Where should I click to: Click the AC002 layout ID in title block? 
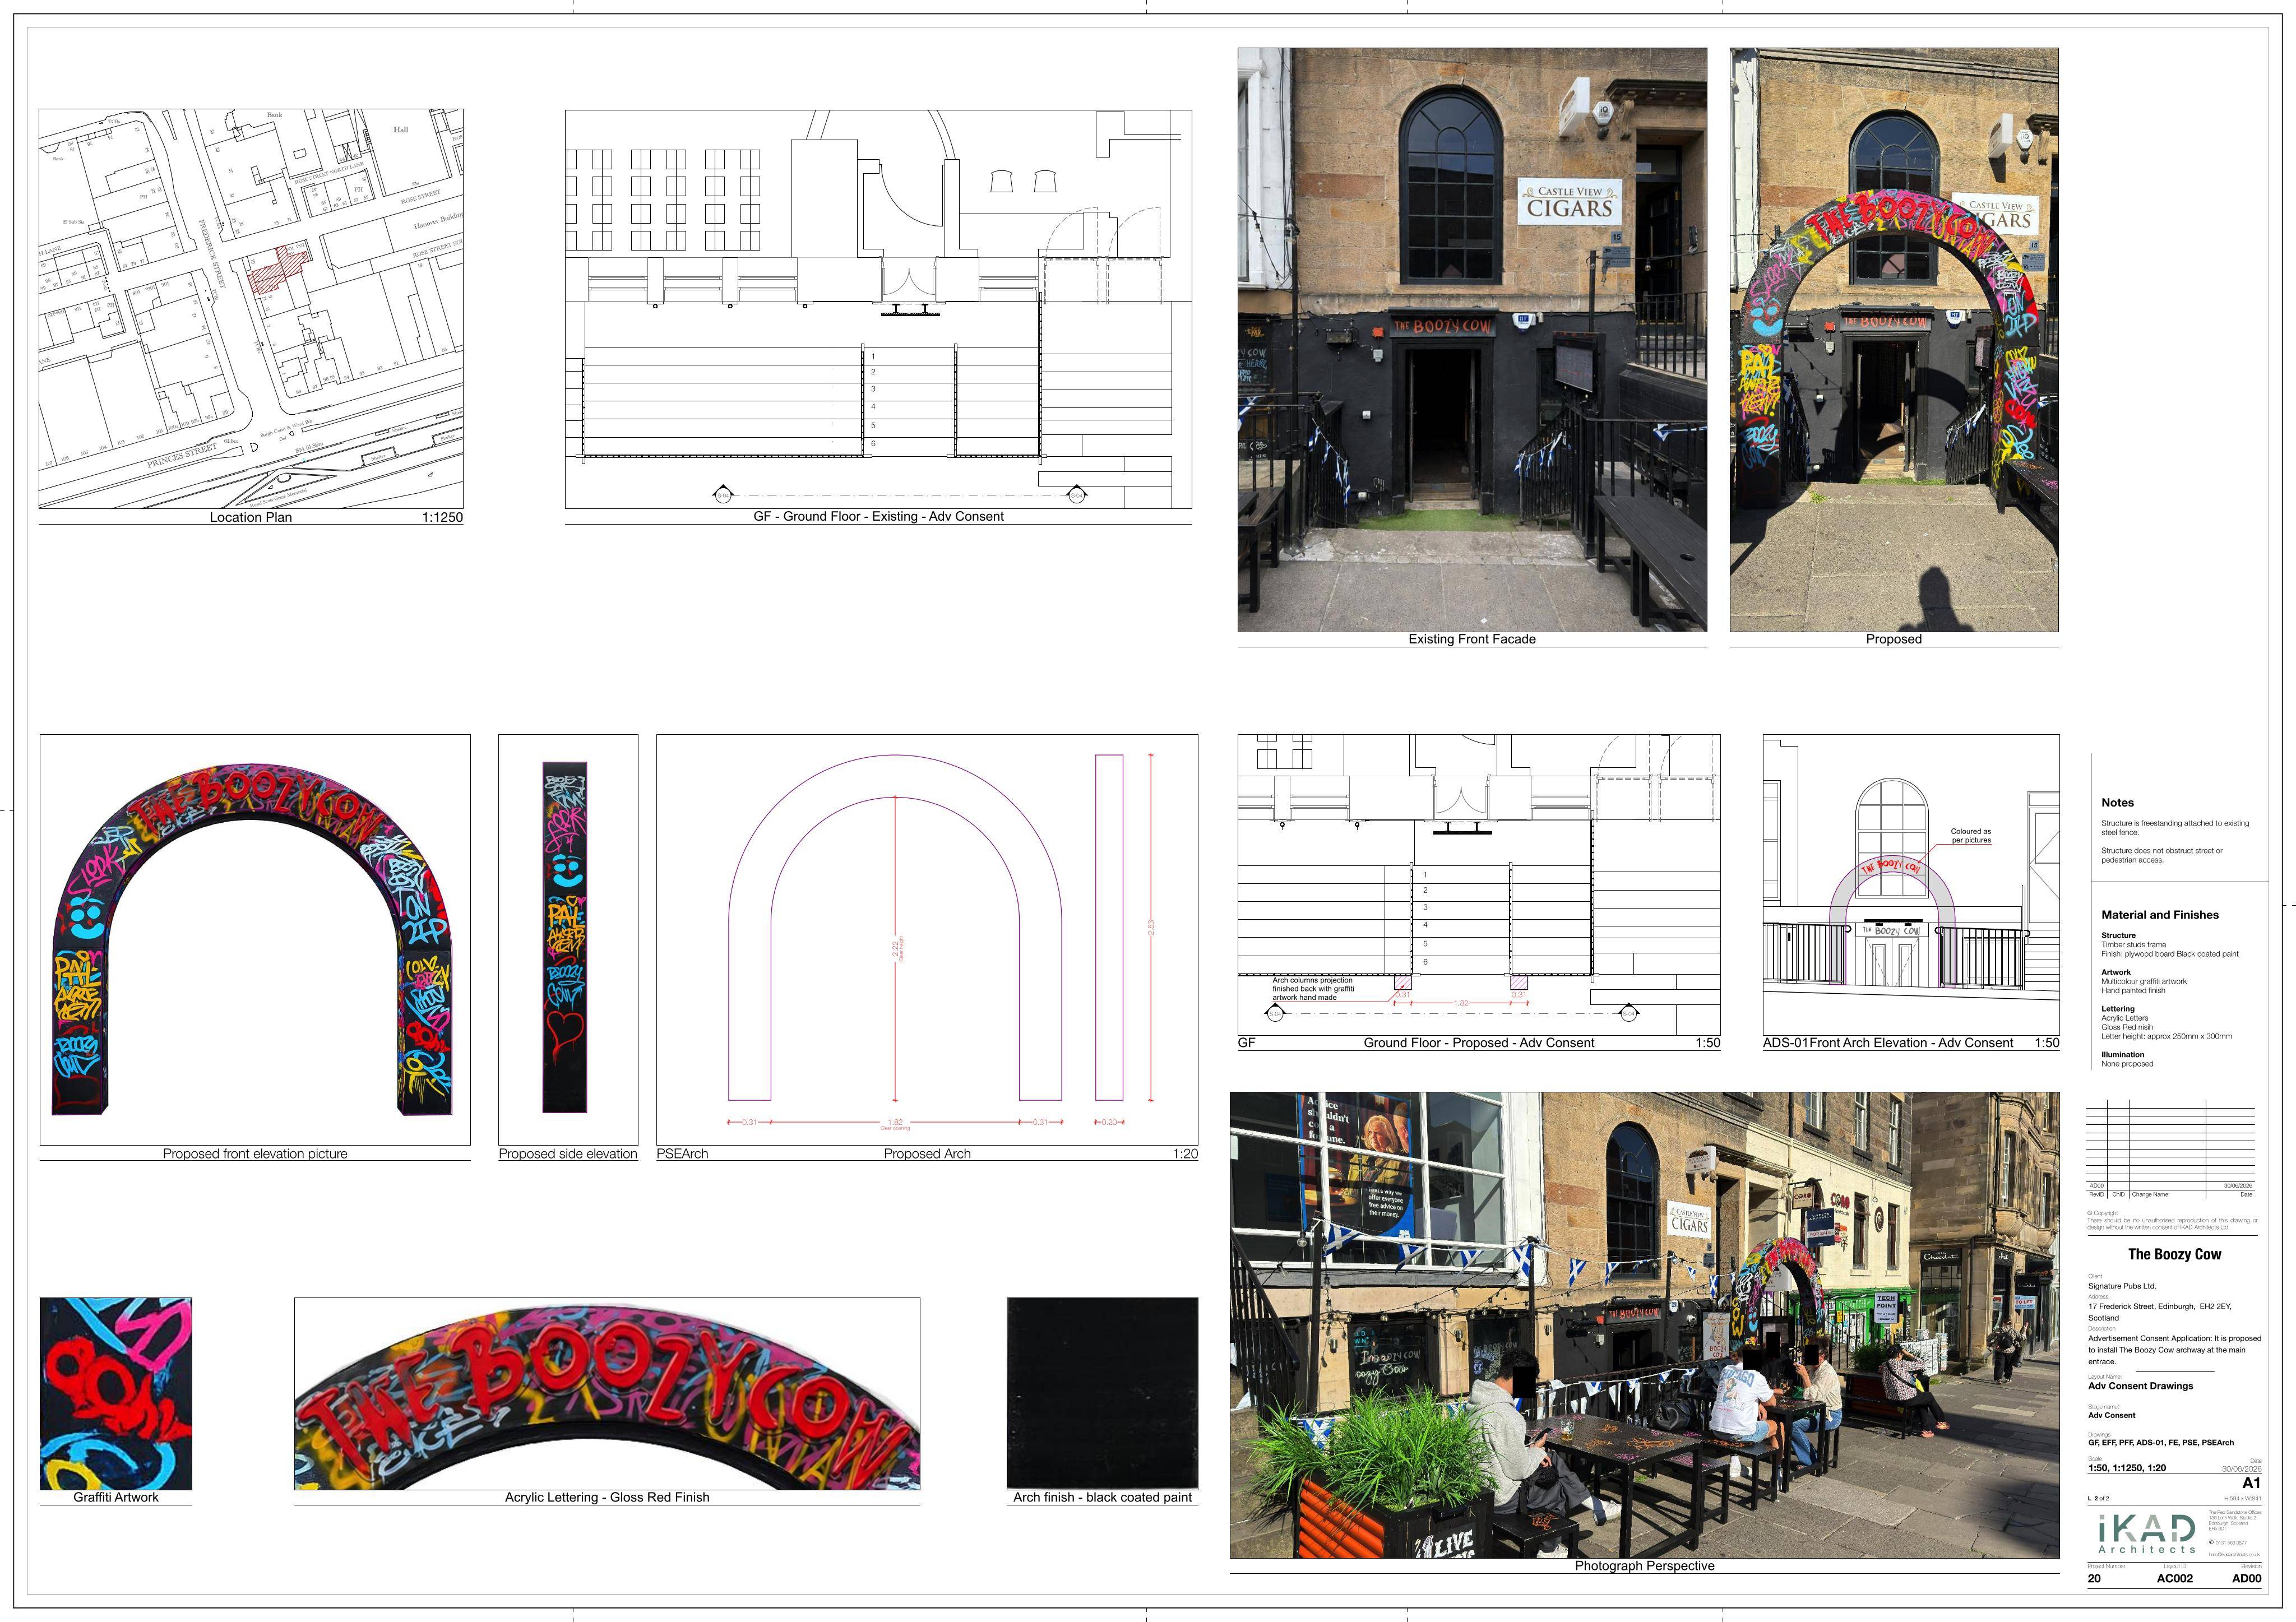pos(2174,1578)
